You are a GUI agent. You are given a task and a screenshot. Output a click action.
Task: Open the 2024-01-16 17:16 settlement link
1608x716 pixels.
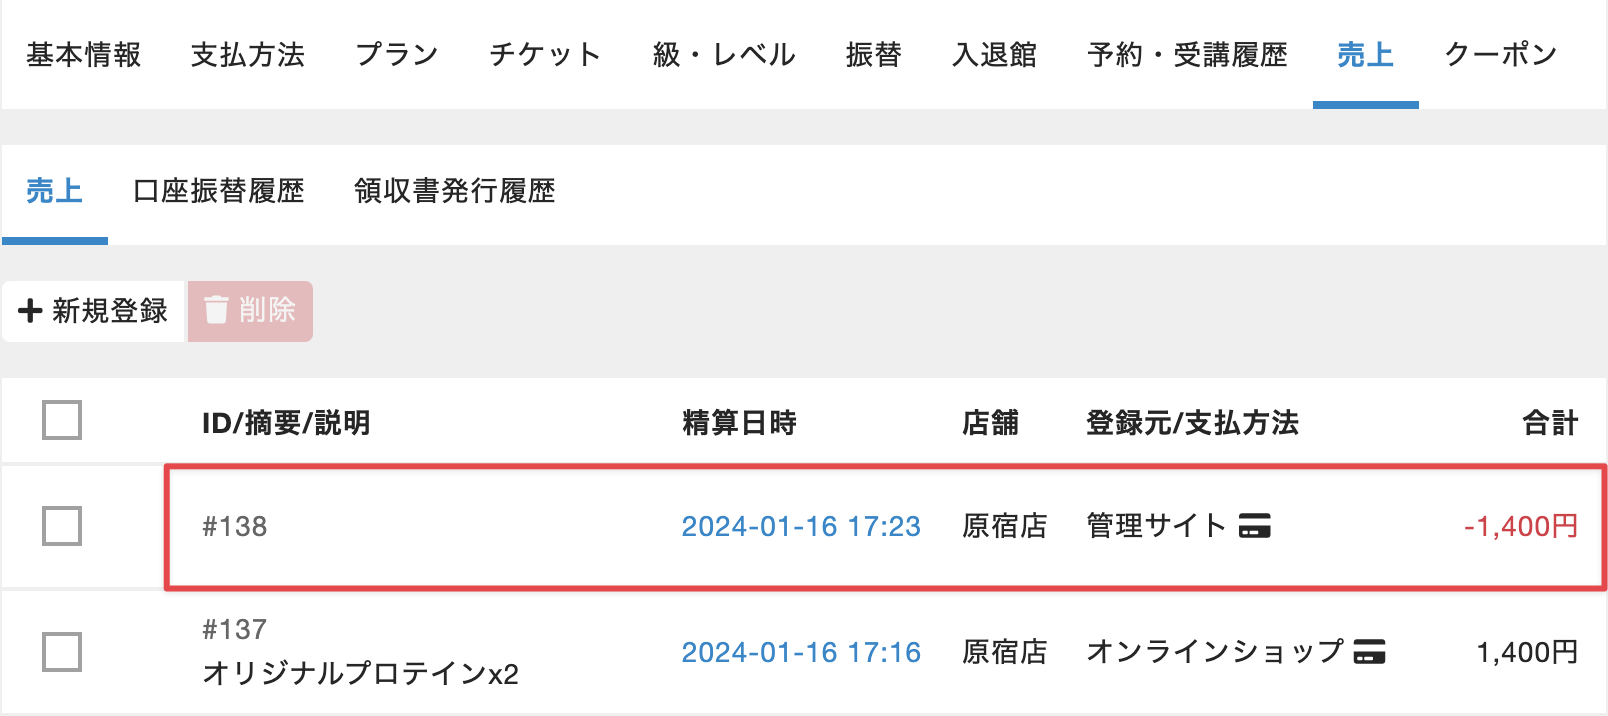[x=801, y=652]
